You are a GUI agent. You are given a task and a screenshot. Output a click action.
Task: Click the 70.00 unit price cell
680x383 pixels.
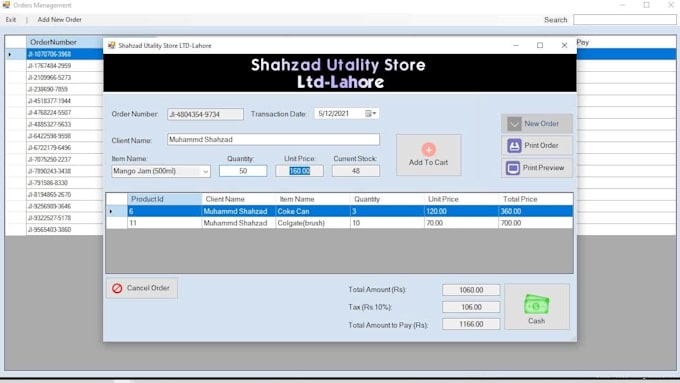point(461,223)
